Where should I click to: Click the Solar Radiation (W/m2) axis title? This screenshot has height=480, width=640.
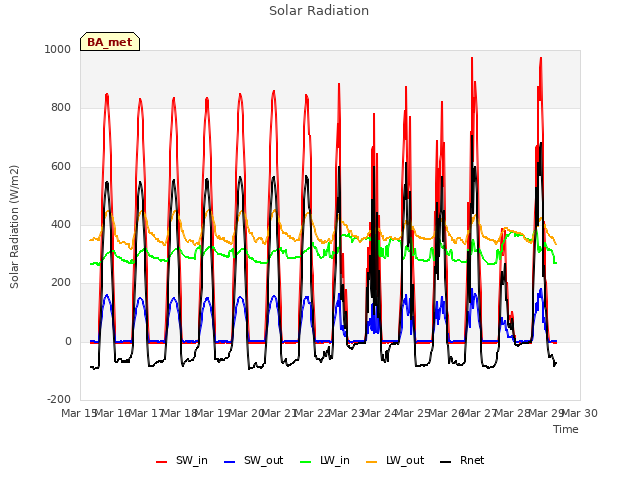point(14,227)
